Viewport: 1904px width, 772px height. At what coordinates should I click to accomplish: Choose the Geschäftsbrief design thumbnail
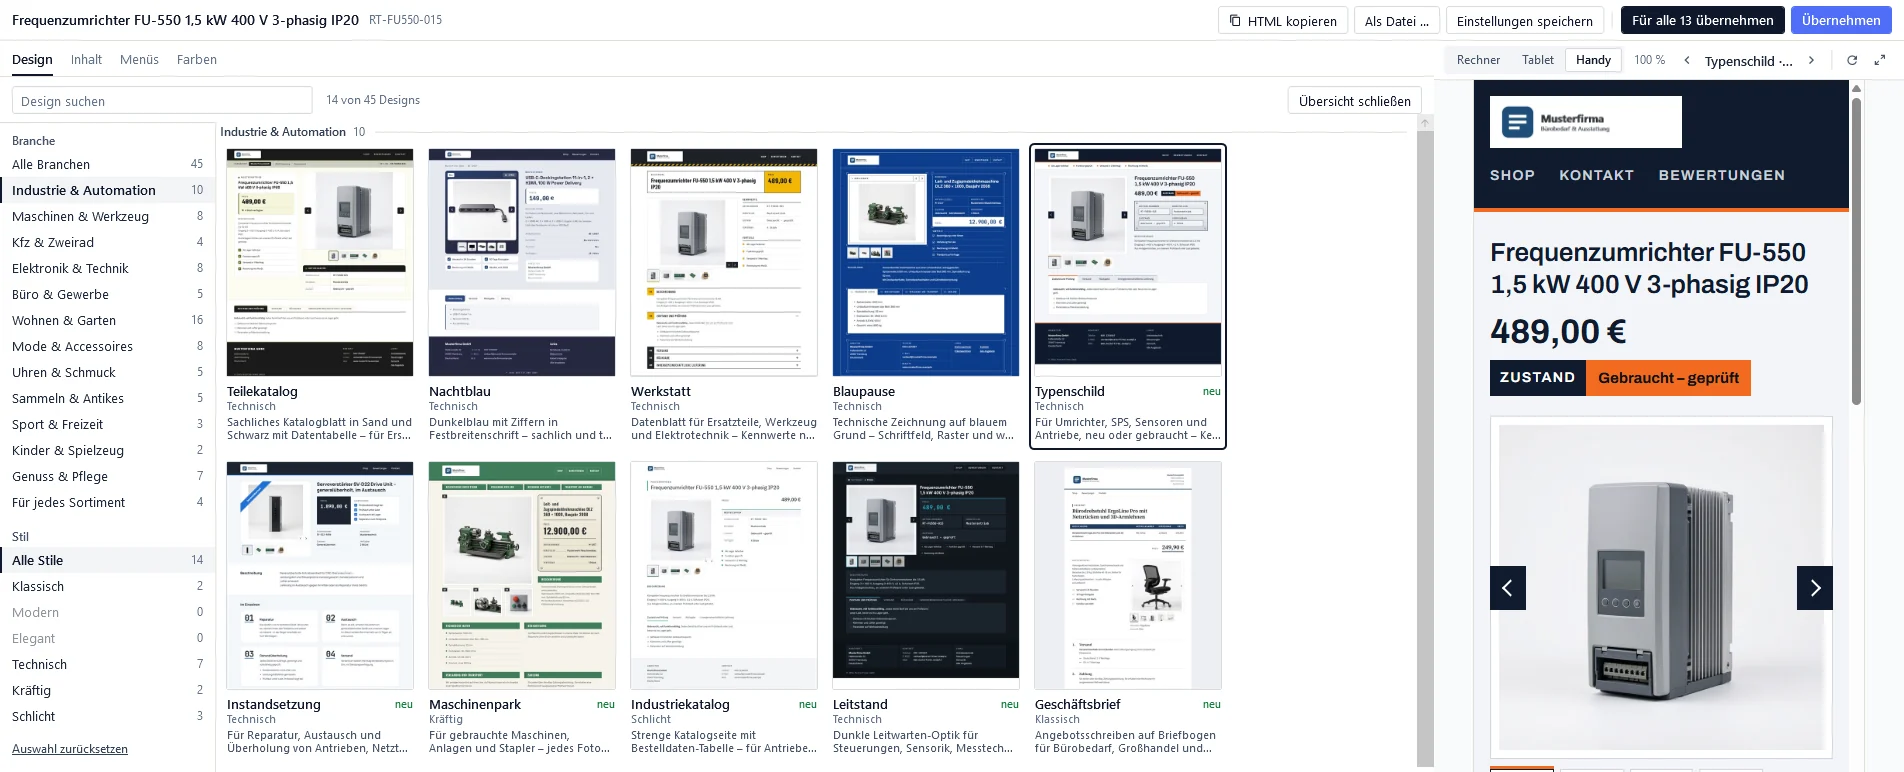pyautogui.click(x=1128, y=575)
